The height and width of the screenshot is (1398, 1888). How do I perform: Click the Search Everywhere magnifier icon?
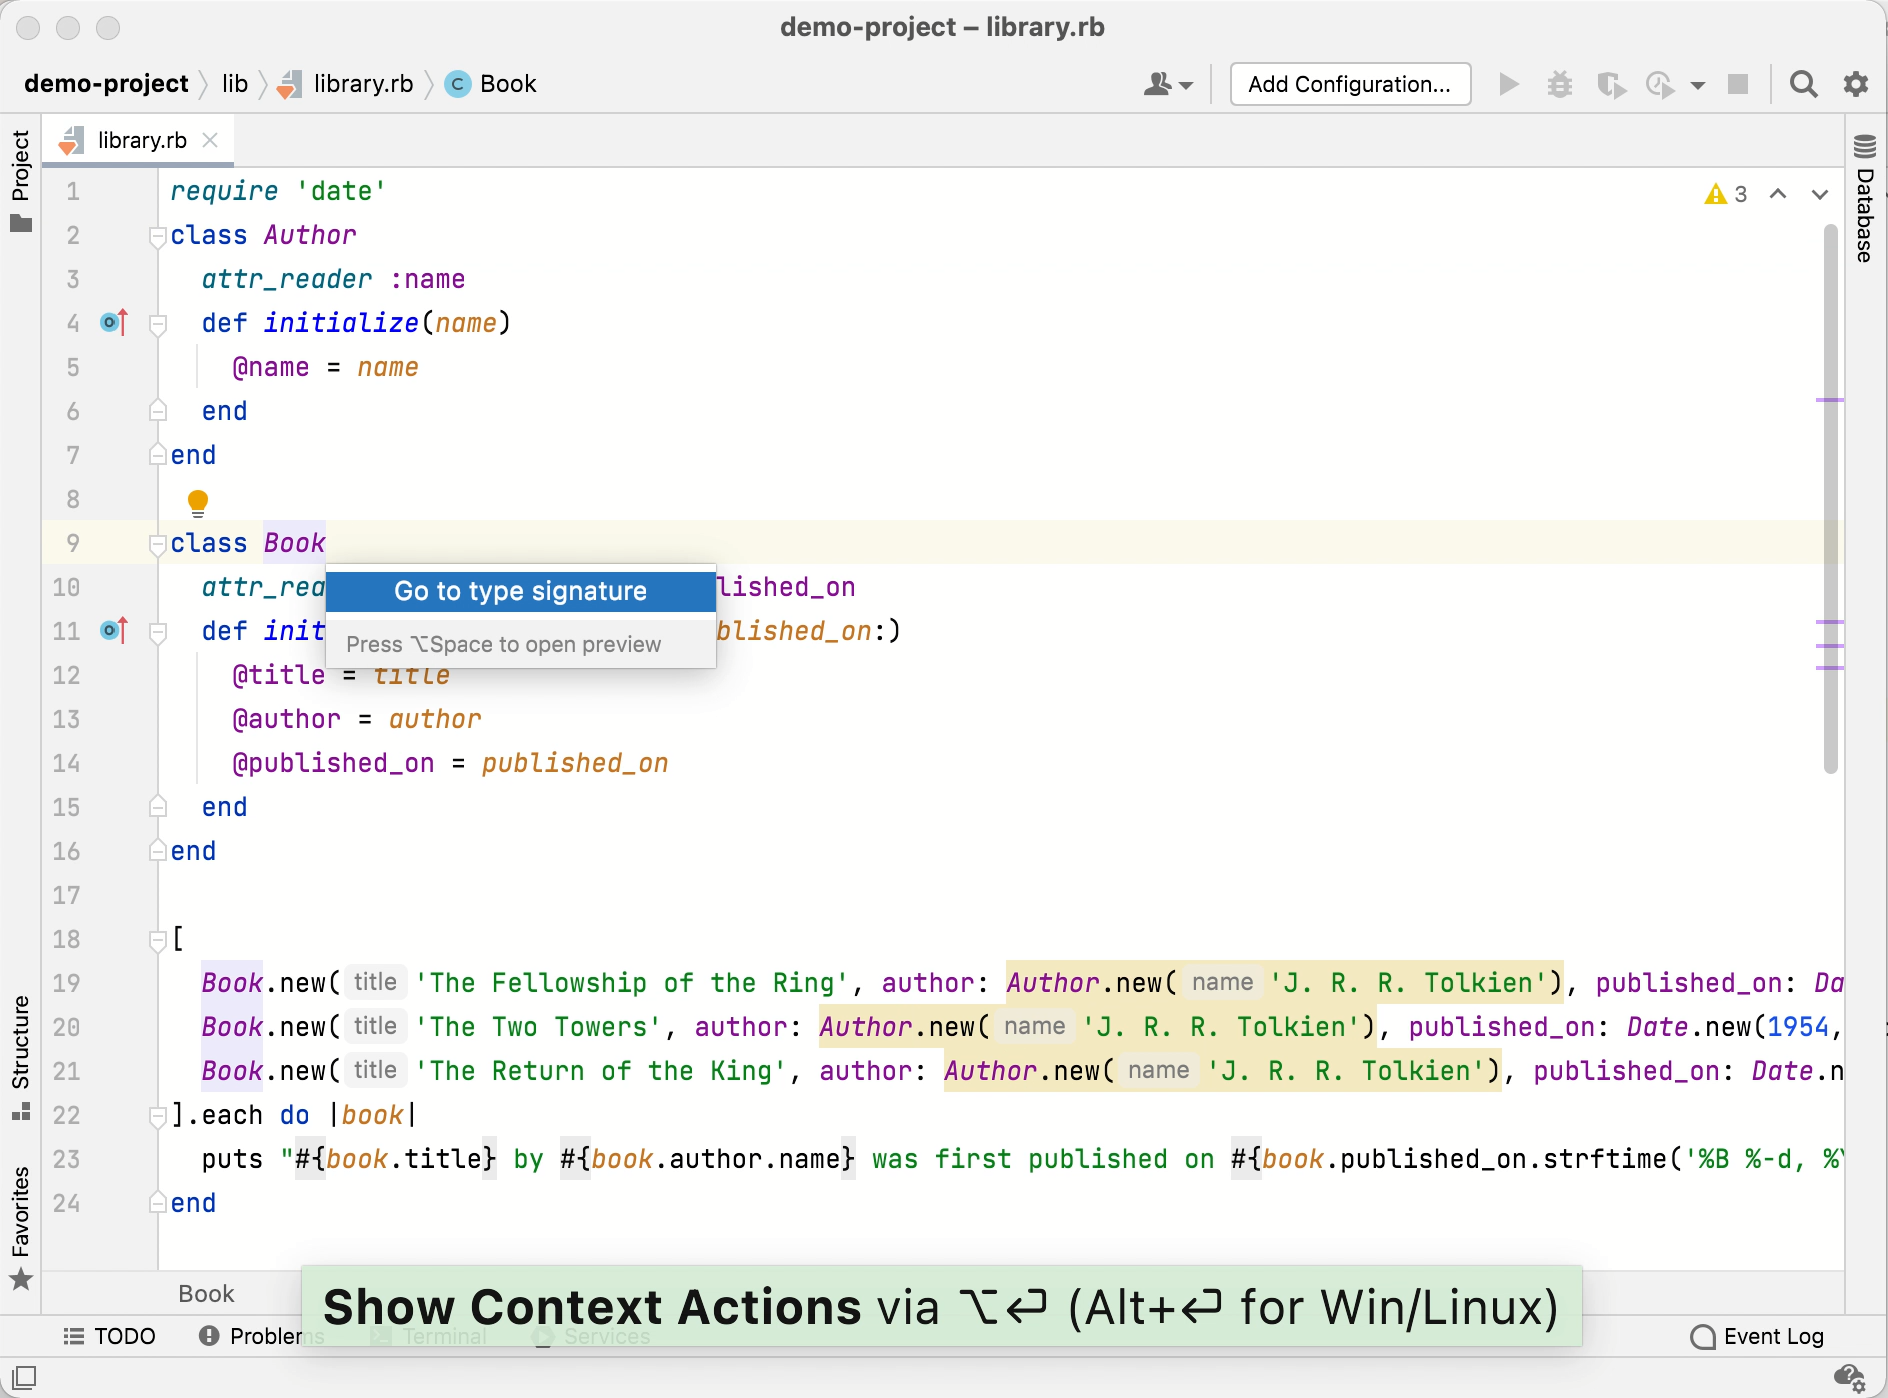[x=1803, y=84]
